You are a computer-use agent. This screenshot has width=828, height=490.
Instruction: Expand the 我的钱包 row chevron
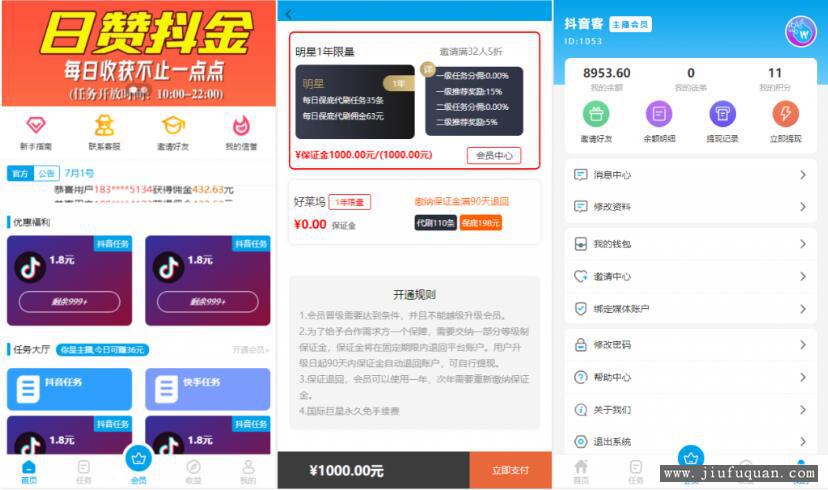click(x=803, y=244)
